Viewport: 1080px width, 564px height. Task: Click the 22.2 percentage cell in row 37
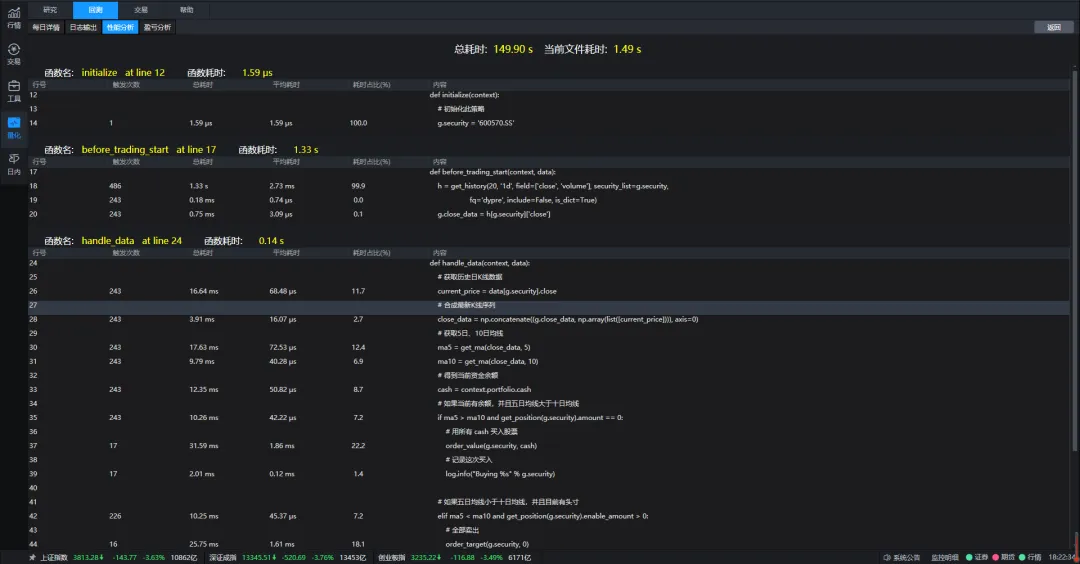[358, 446]
